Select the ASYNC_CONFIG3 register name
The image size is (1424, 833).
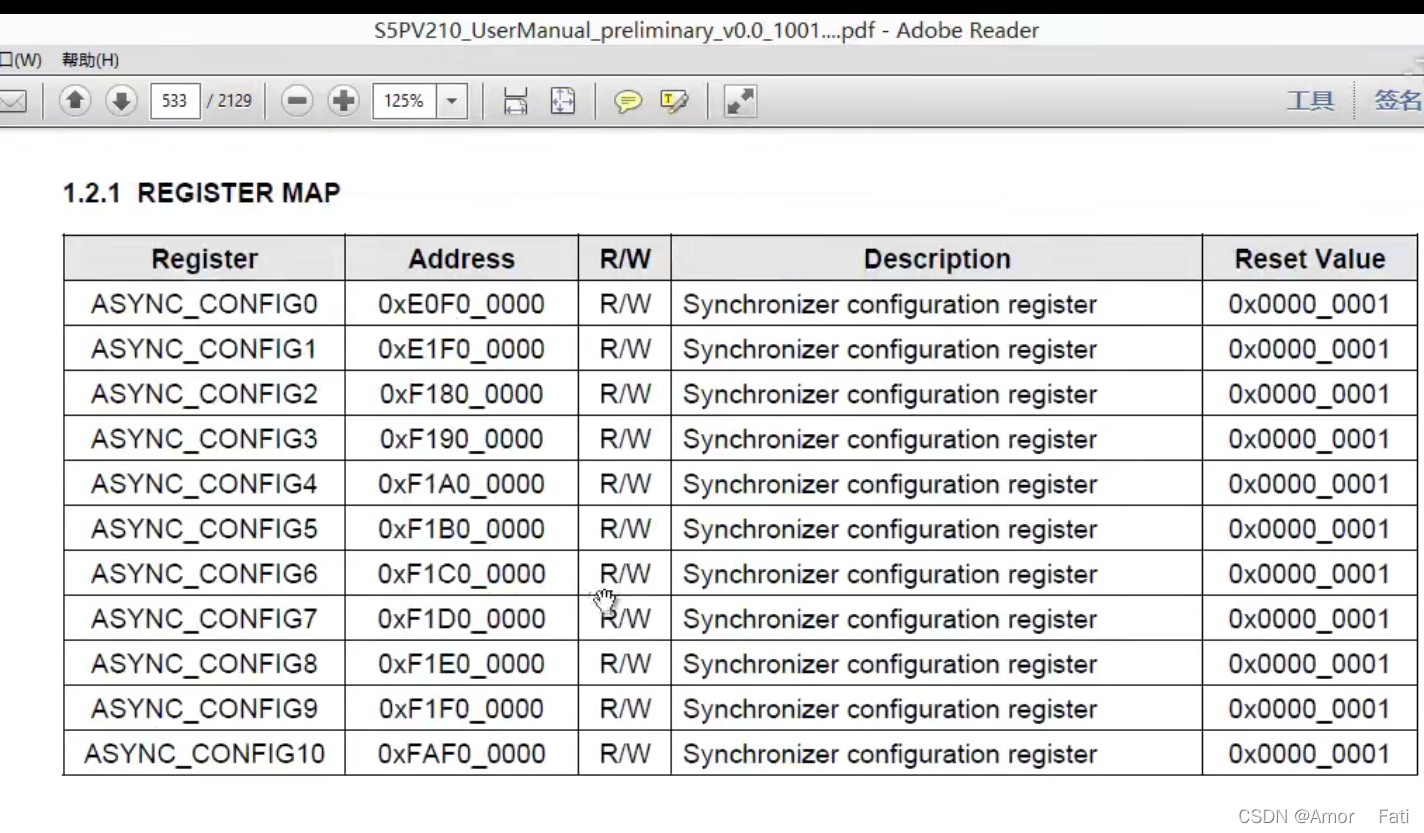pyautogui.click(x=204, y=439)
